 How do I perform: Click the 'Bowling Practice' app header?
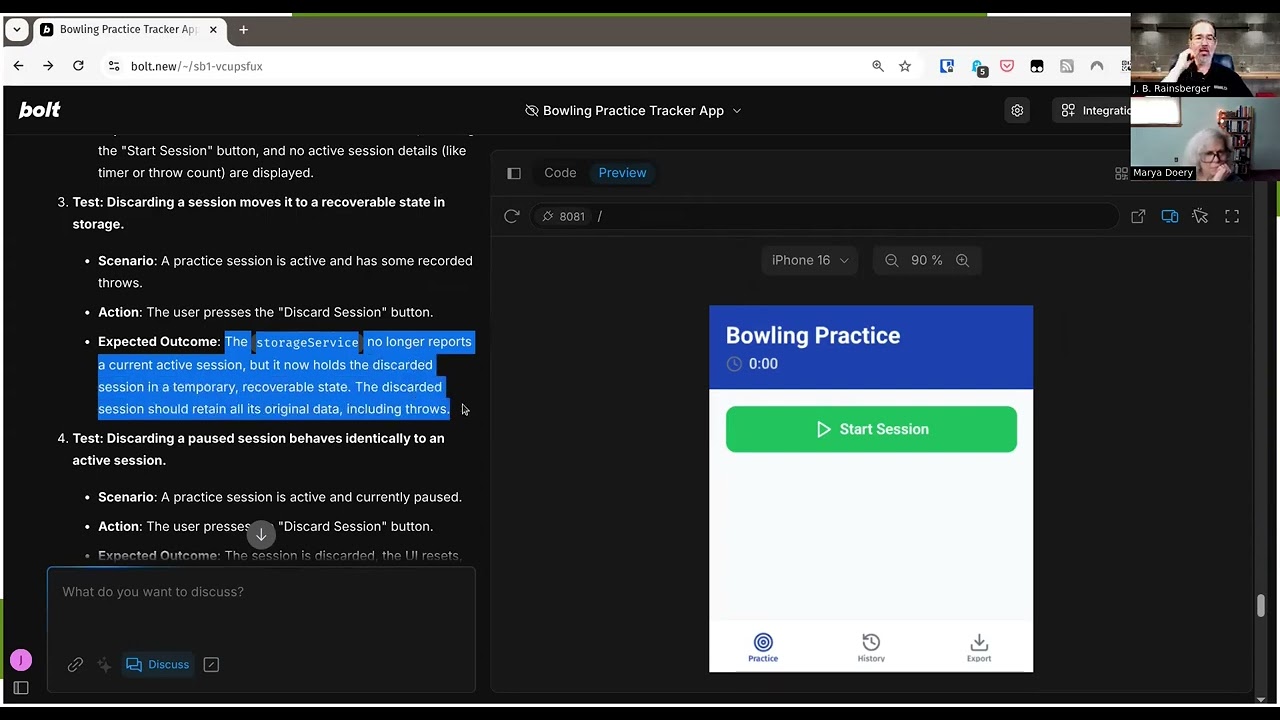point(813,336)
